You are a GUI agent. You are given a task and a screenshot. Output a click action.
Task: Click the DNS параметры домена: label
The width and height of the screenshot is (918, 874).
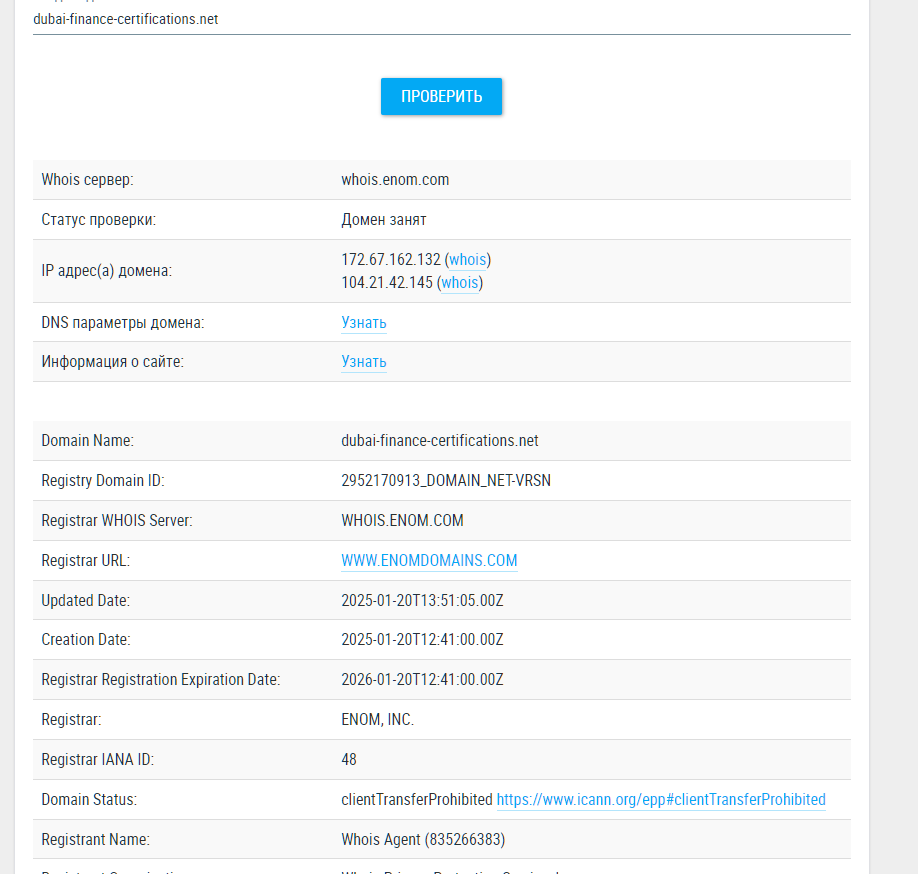(x=123, y=323)
